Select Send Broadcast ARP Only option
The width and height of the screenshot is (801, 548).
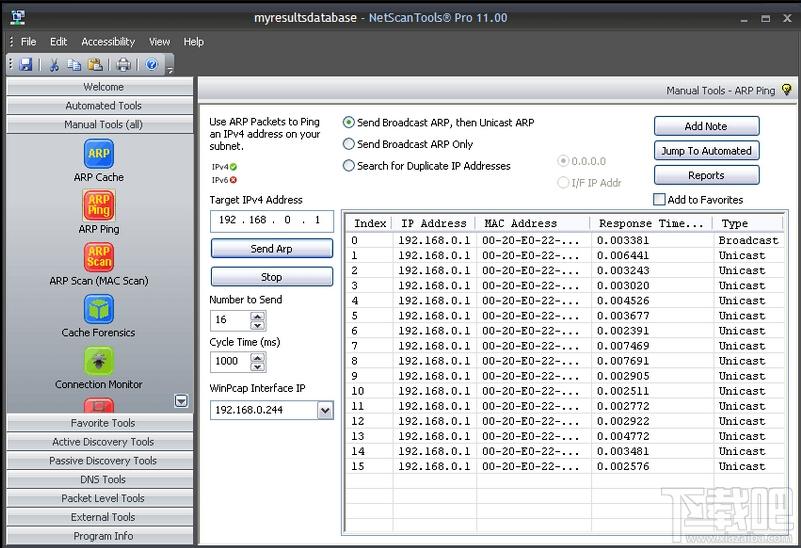click(348, 144)
